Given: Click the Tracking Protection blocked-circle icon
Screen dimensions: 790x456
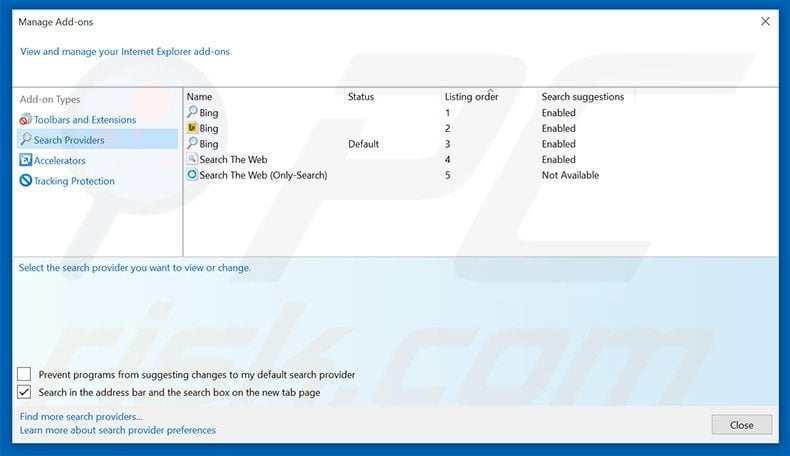Looking at the screenshot, I should (x=25, y=180).
